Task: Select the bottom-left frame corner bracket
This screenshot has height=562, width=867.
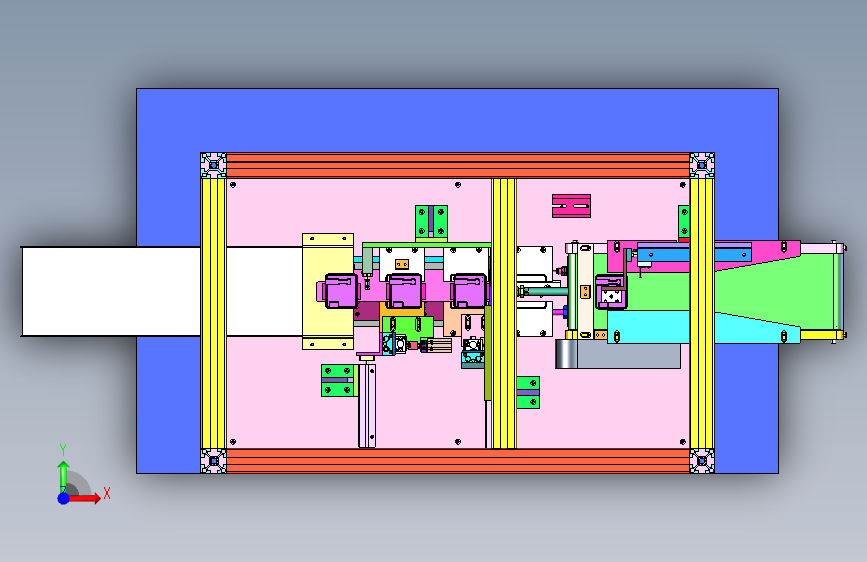Action: [213, 461]
